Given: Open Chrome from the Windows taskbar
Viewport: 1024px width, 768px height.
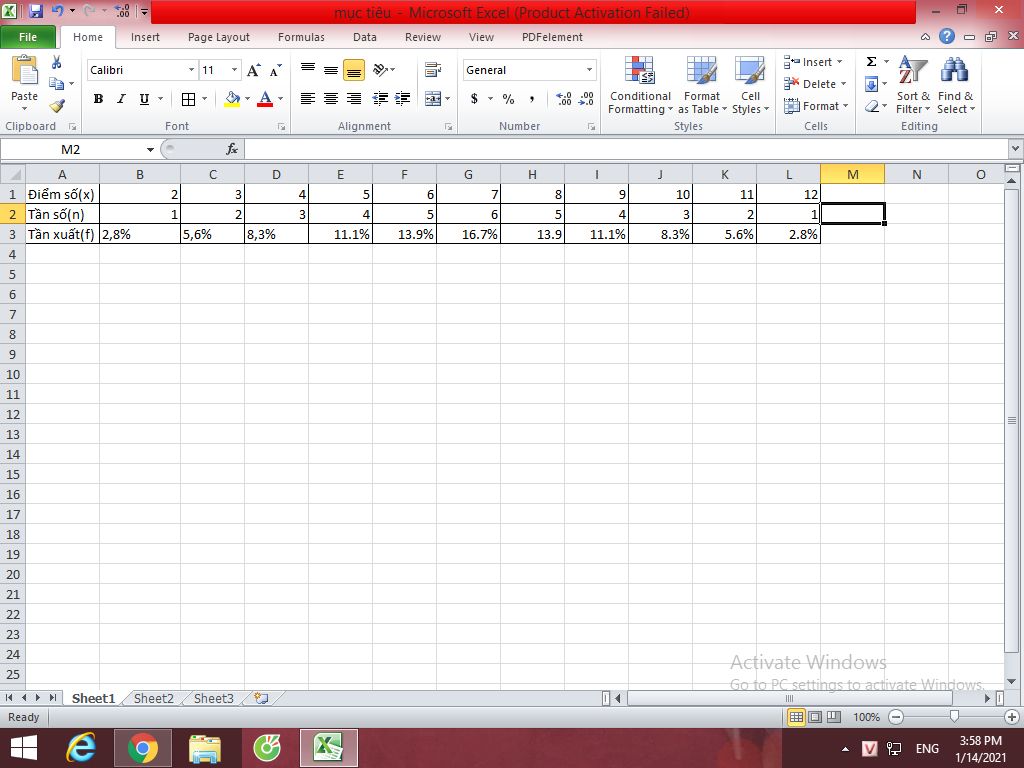Looking at the screenshot, I should point(142,748).
